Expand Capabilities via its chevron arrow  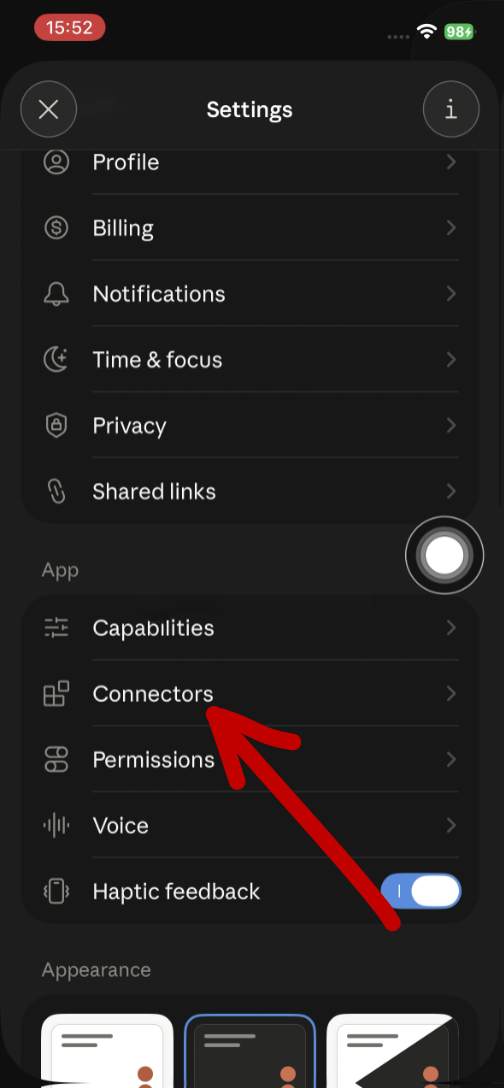coord(451,627)
